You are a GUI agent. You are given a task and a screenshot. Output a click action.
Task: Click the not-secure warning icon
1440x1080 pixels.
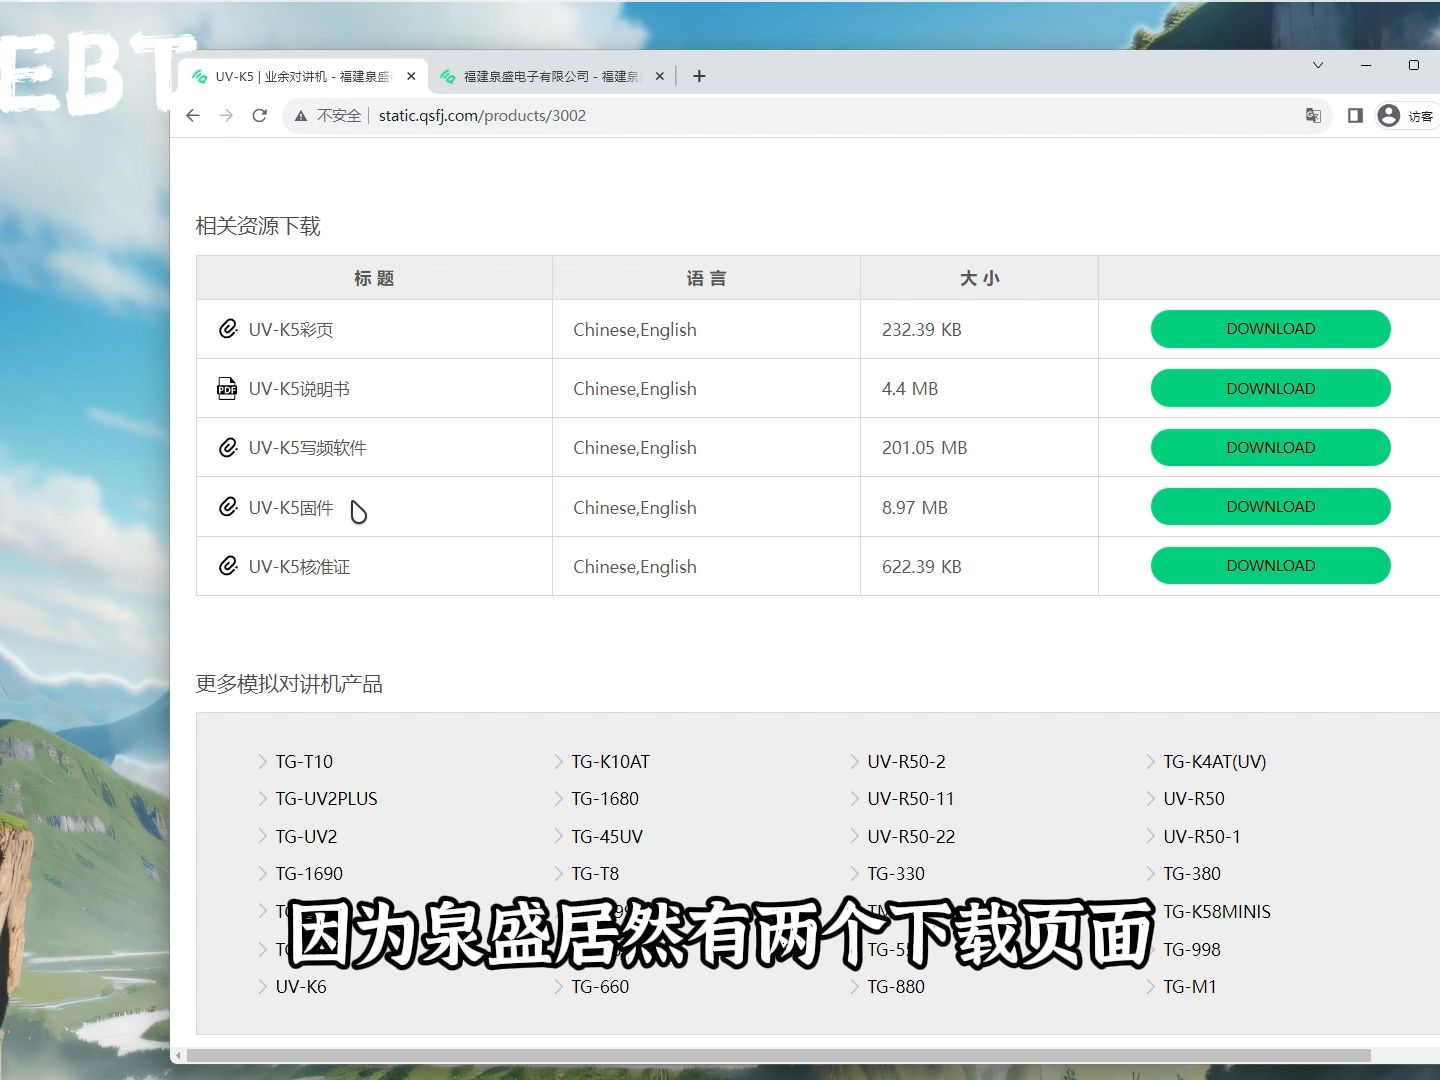[300, 116]
